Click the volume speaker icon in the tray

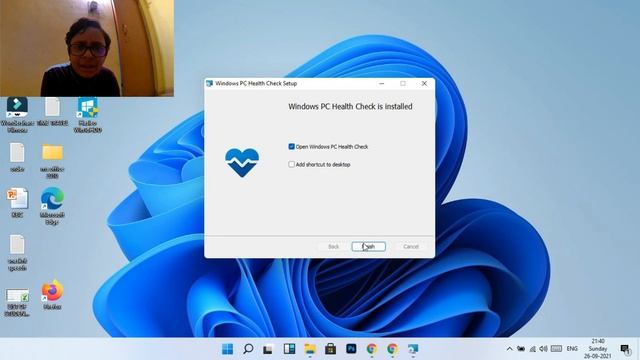(x=543, y=349)
